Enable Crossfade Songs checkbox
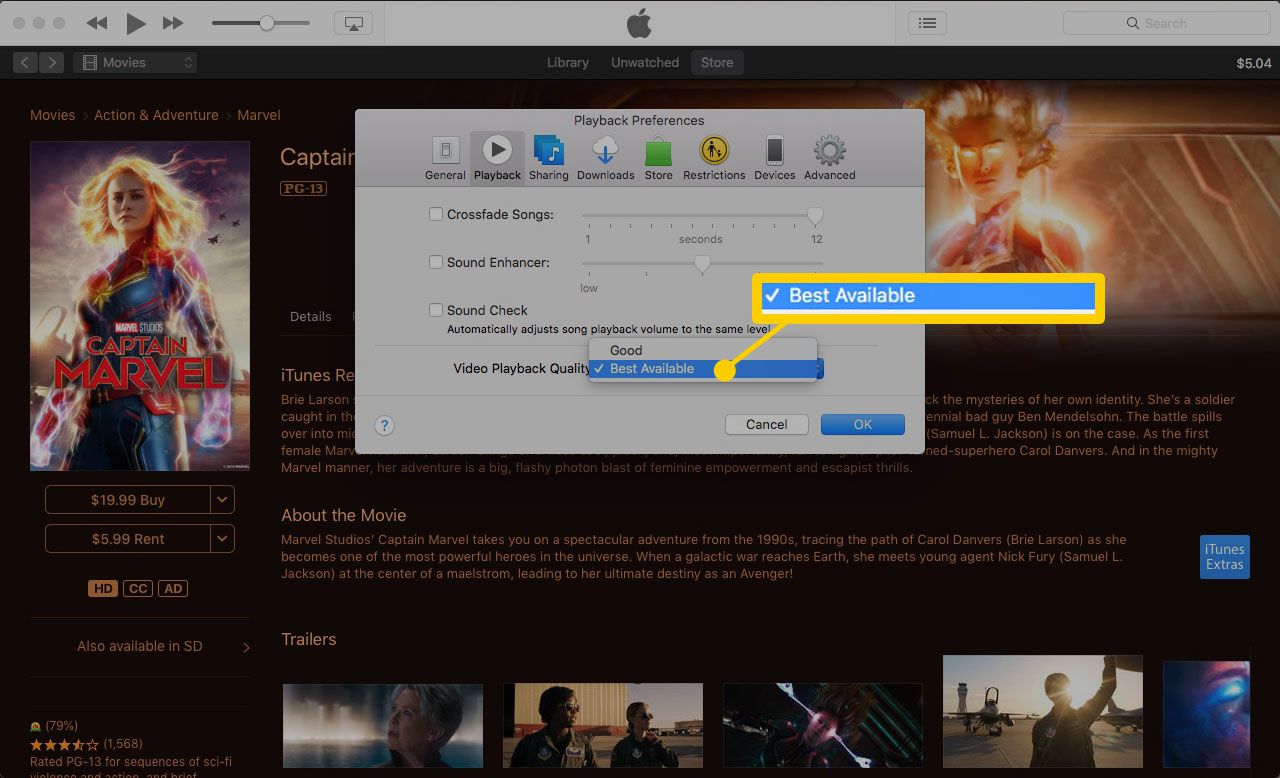The image size is (1280, 778). [x=436, y=214]
